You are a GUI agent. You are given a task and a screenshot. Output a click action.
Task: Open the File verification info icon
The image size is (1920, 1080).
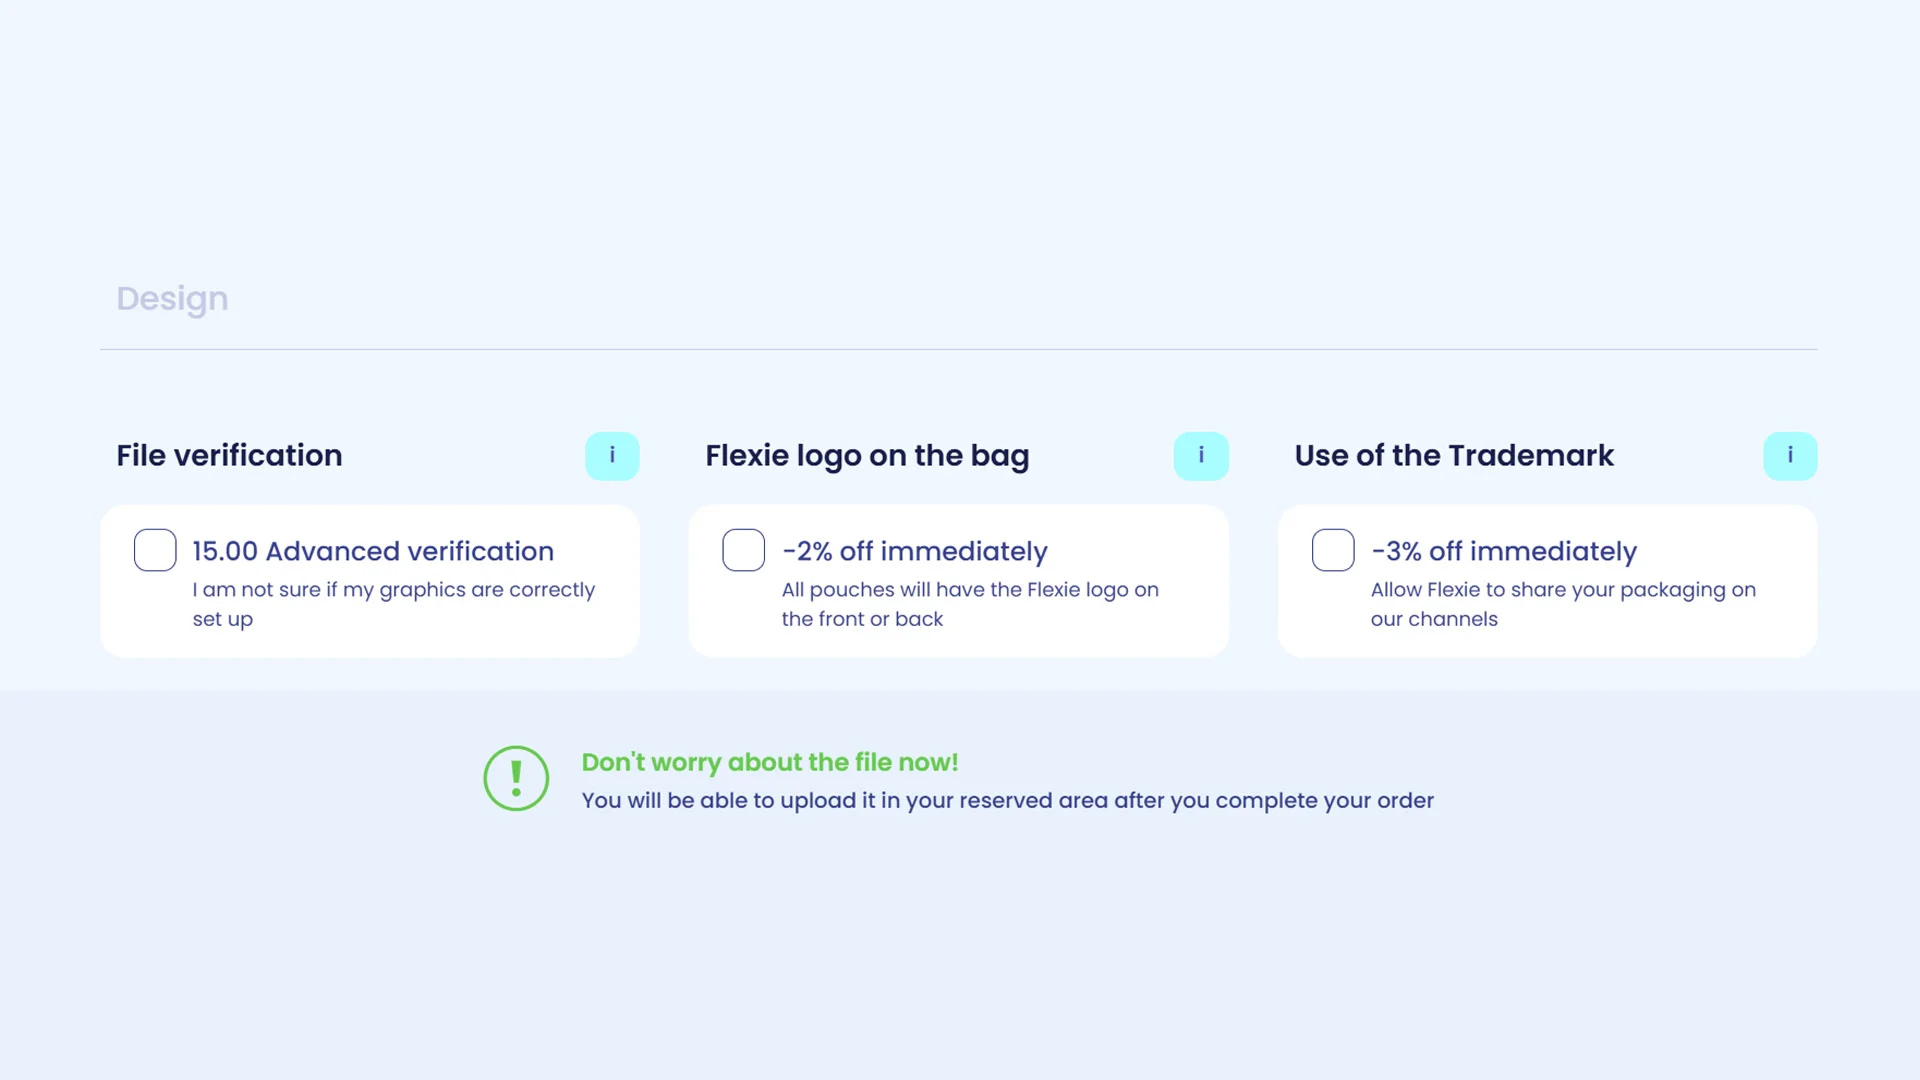(612, 456)
